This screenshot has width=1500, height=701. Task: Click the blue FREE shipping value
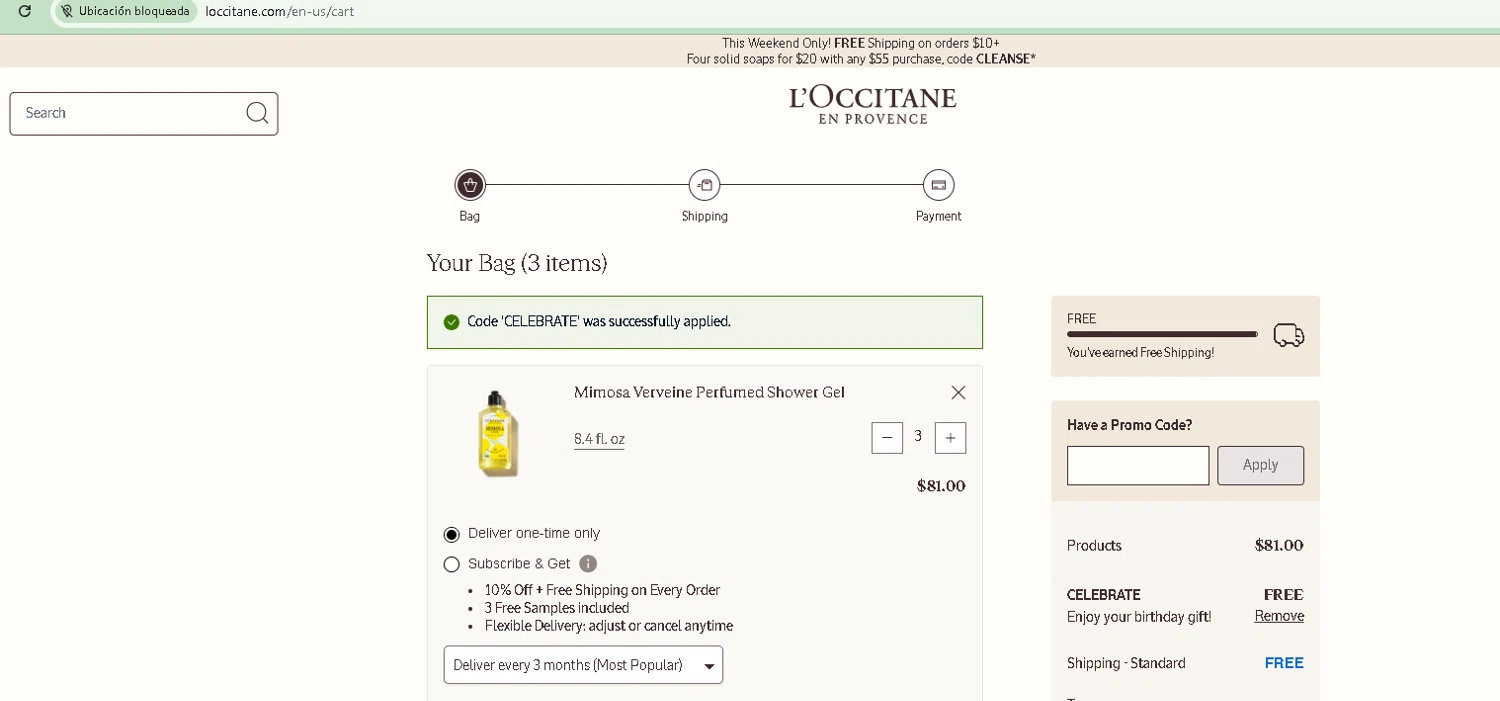coord(1284,663)
